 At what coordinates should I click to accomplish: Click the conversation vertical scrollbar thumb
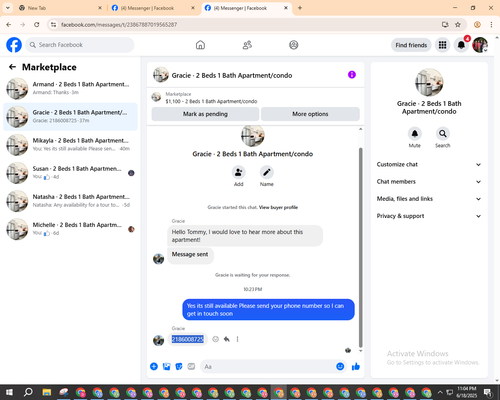360,248
